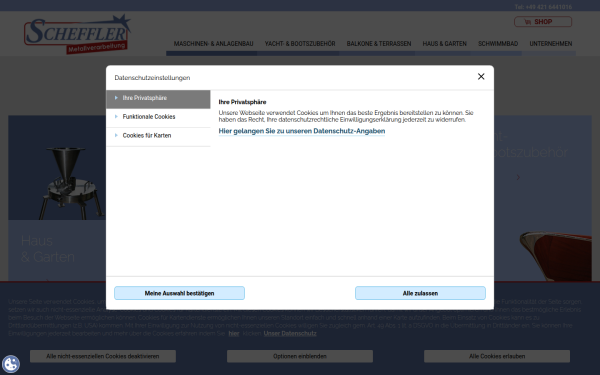Image resolution: width=600 pixels, height=375 pixels.
Task: Open Unternehmen menu
Action: point(551,44)
